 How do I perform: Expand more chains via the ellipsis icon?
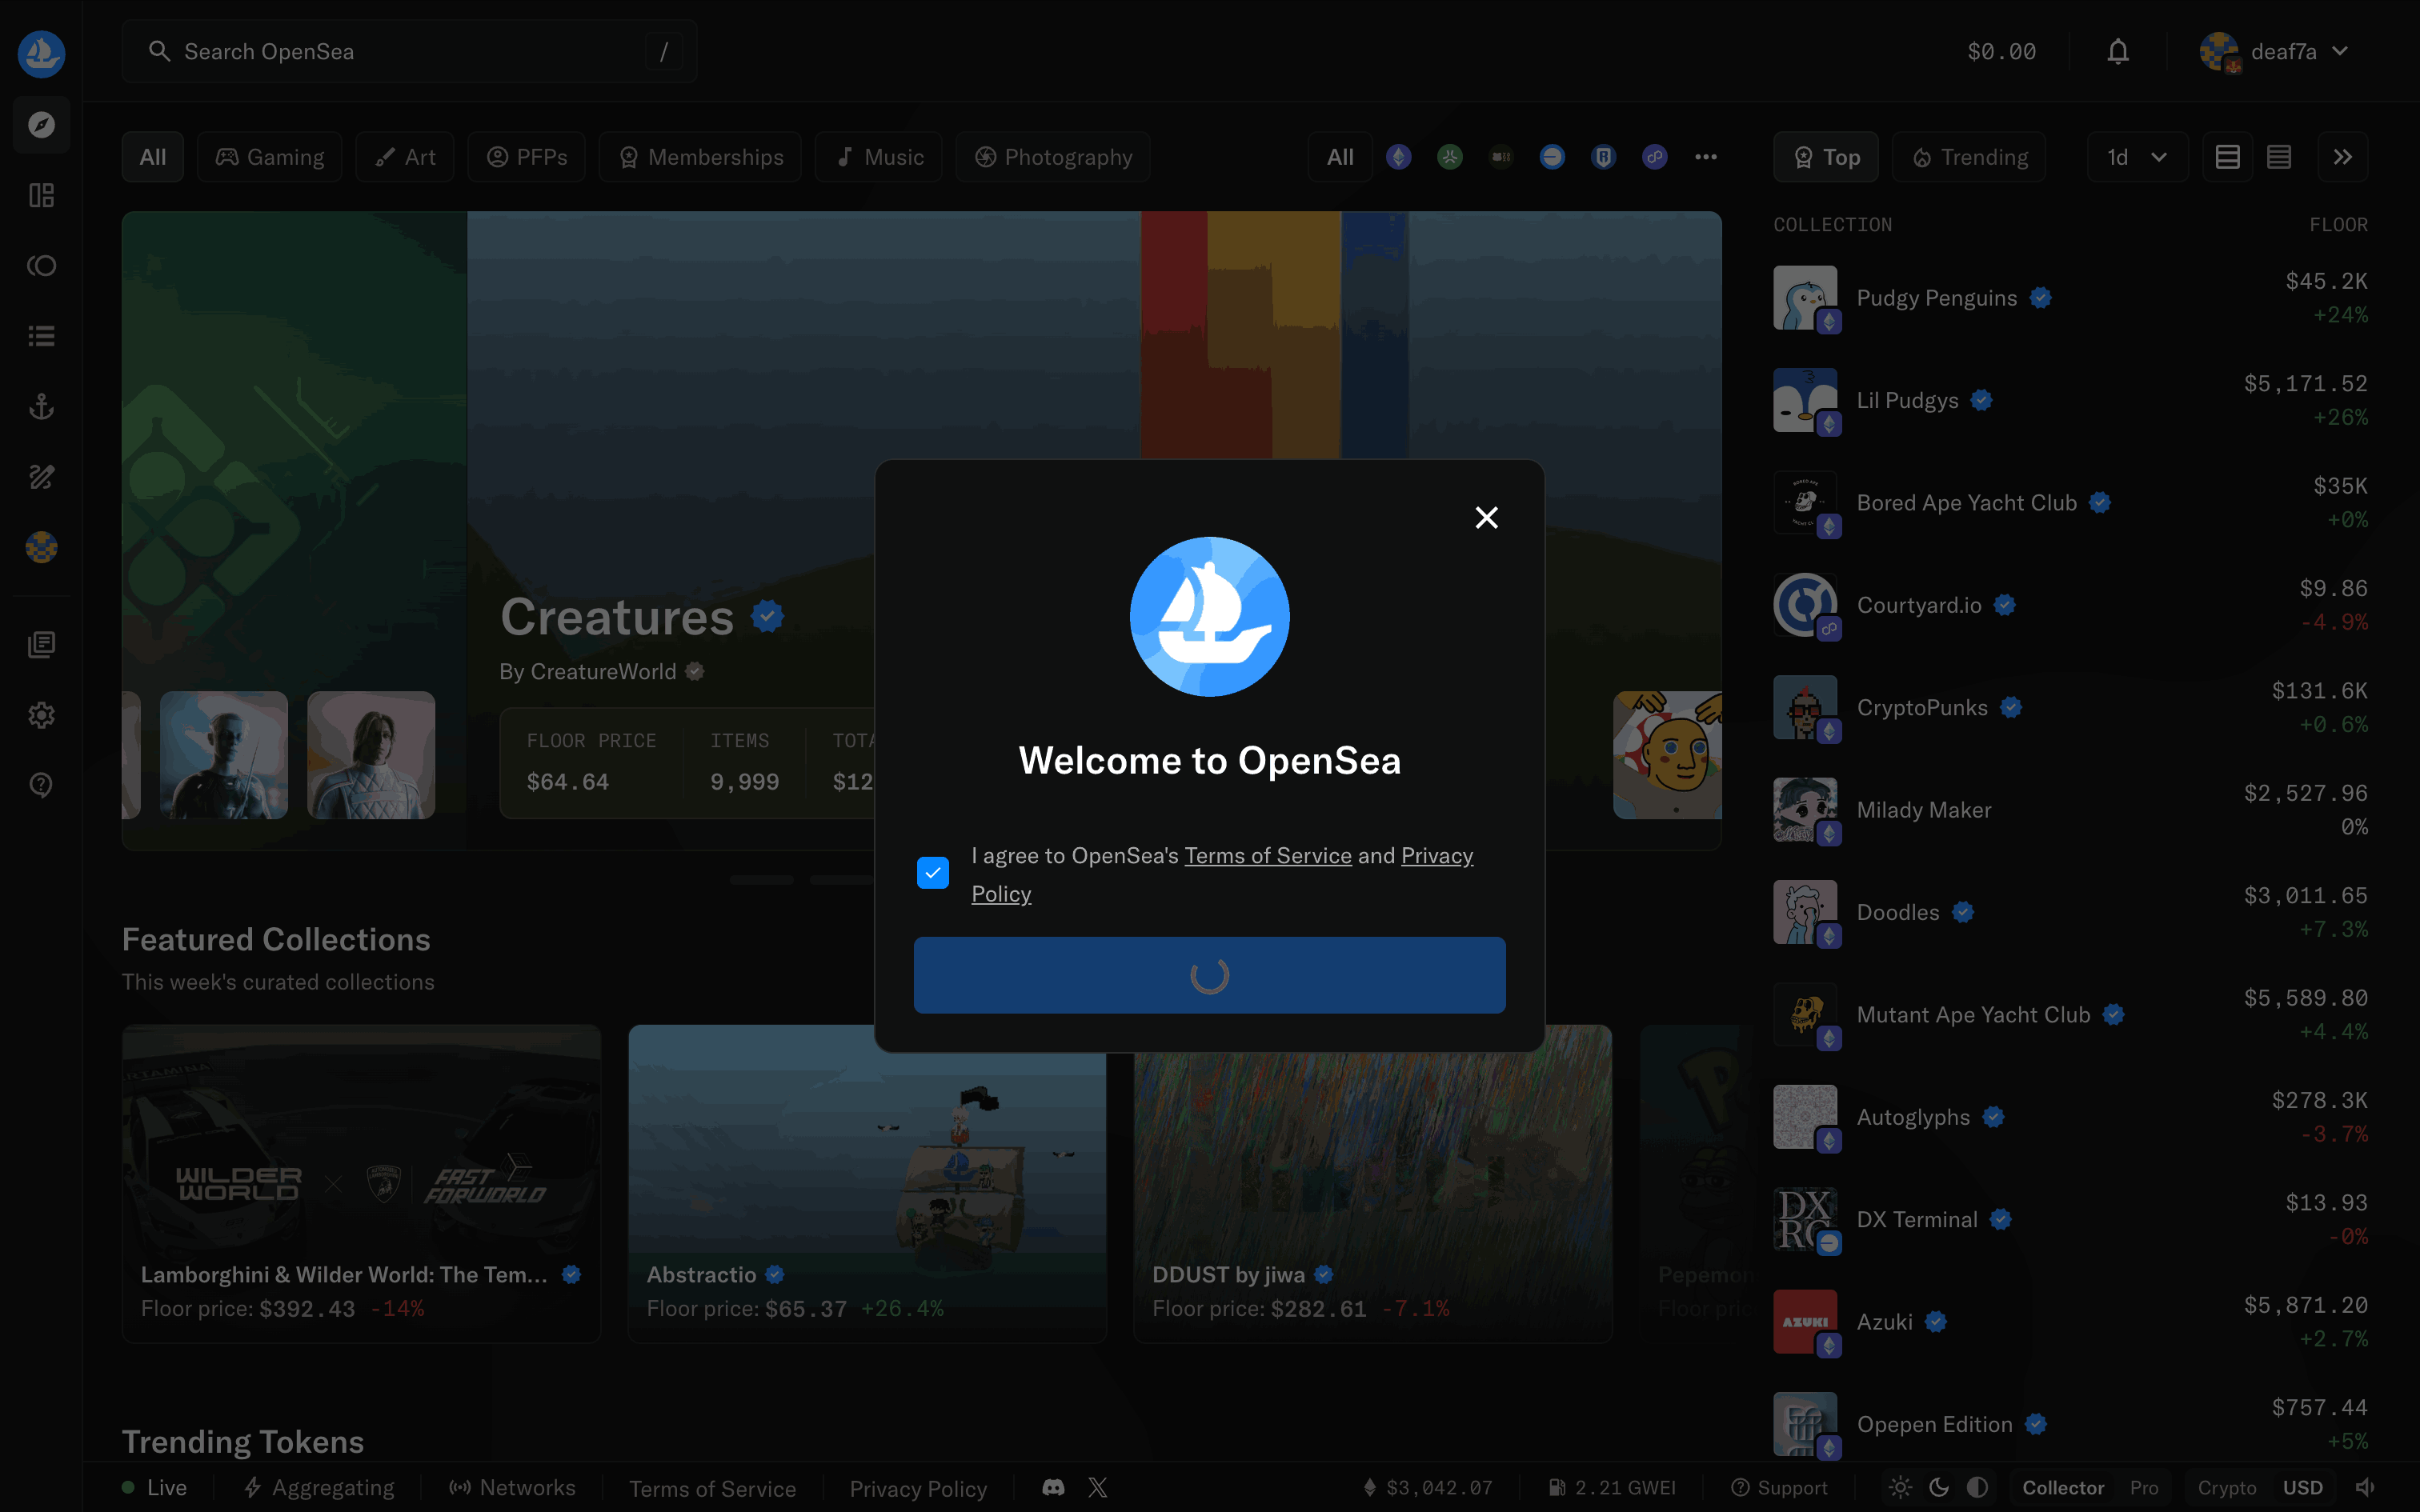pyautogui.click(x=1705, y=157)
